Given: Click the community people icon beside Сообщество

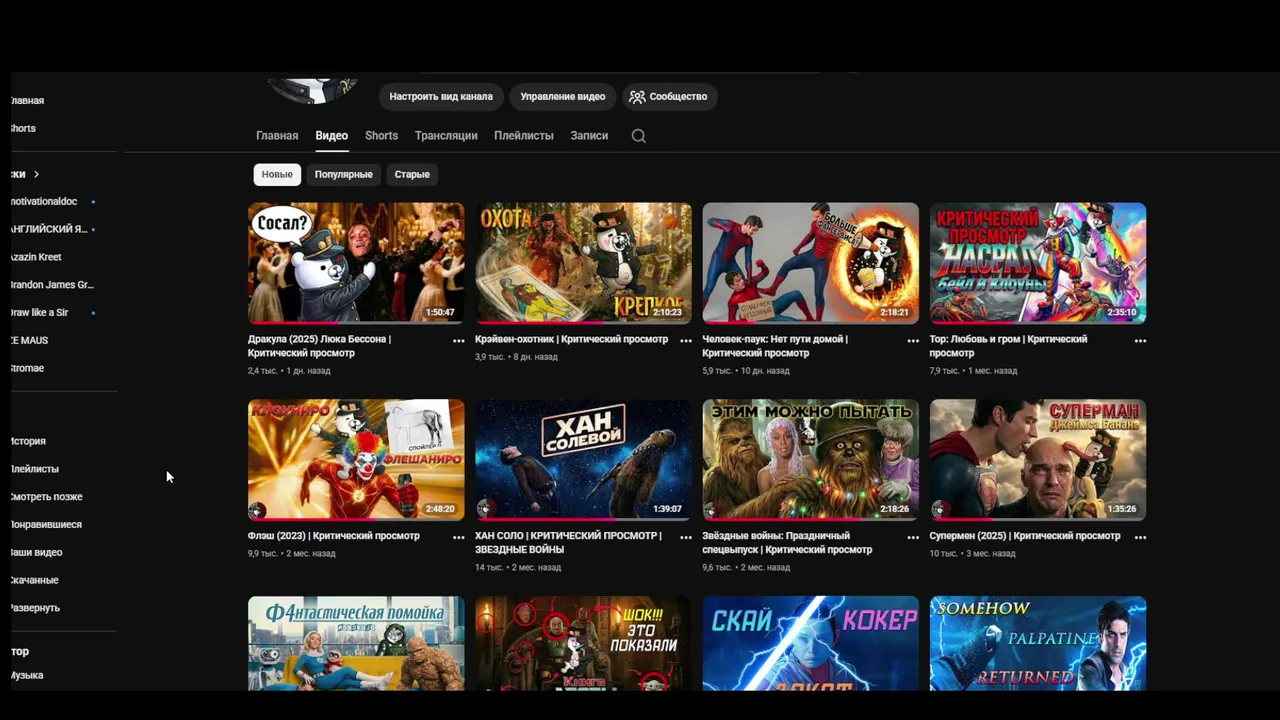Looking at the screenshot, I should (637, 97).
